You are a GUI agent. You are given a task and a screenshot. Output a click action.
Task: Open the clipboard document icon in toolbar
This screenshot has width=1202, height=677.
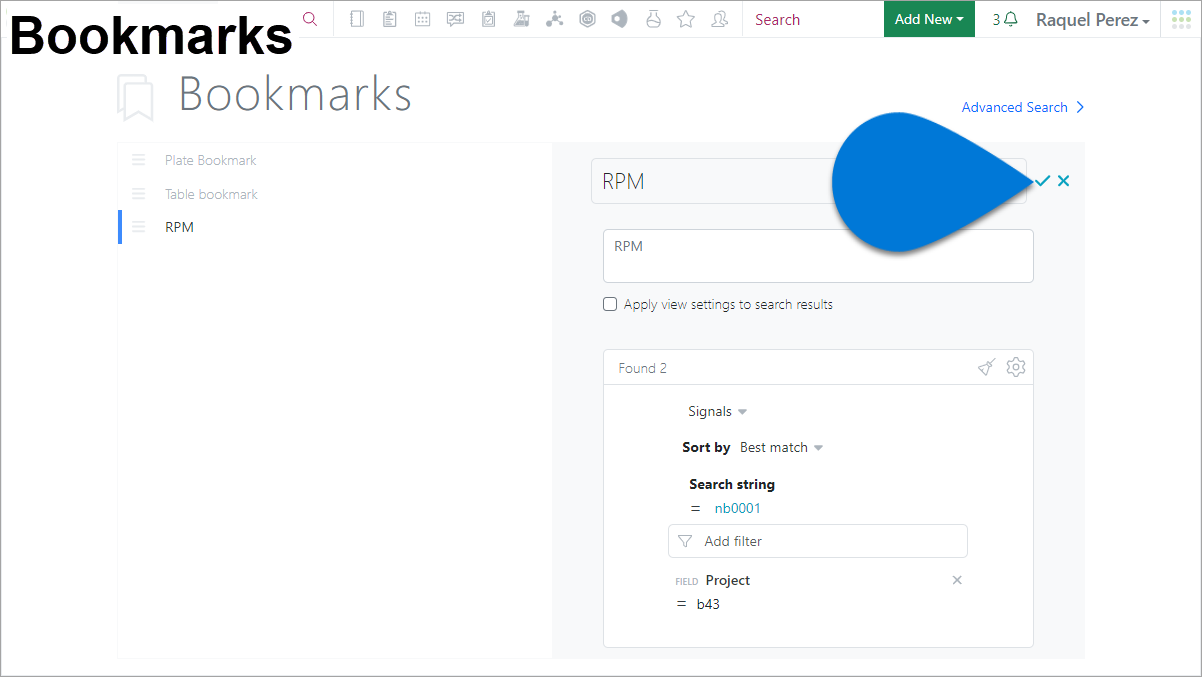[x=390, y=19]
